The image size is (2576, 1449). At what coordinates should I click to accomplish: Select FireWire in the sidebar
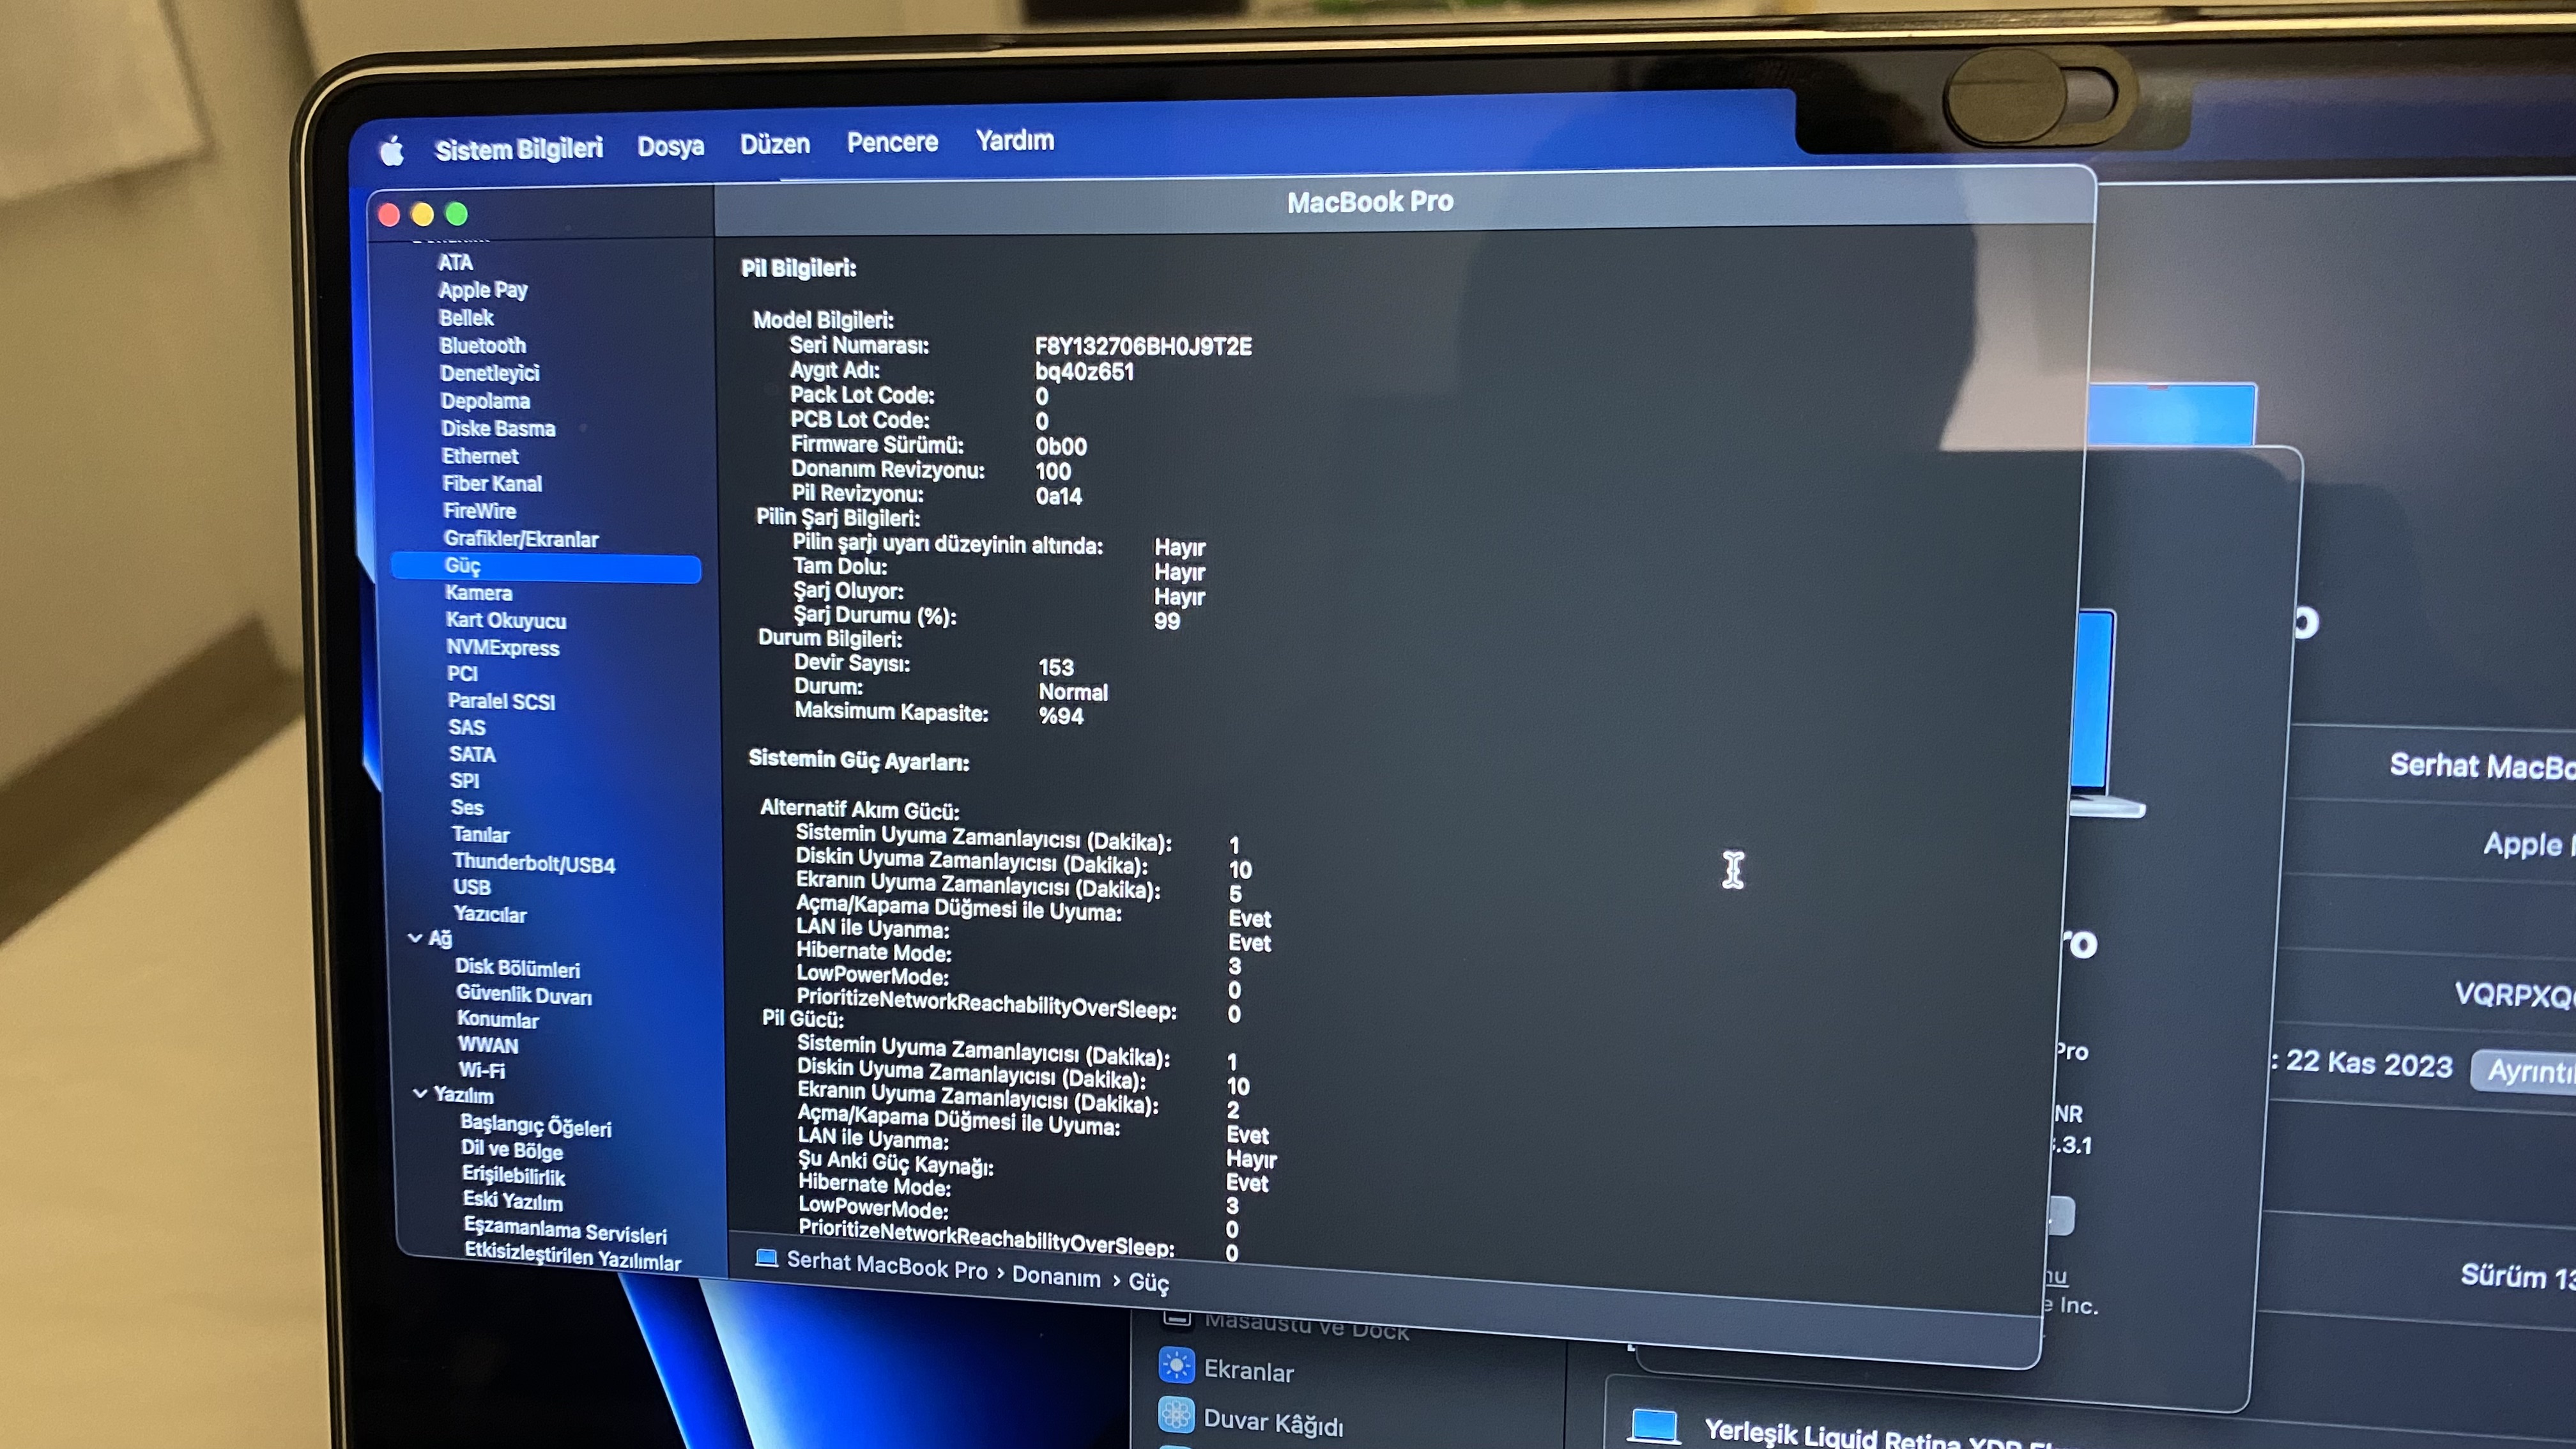click(480, 511)
